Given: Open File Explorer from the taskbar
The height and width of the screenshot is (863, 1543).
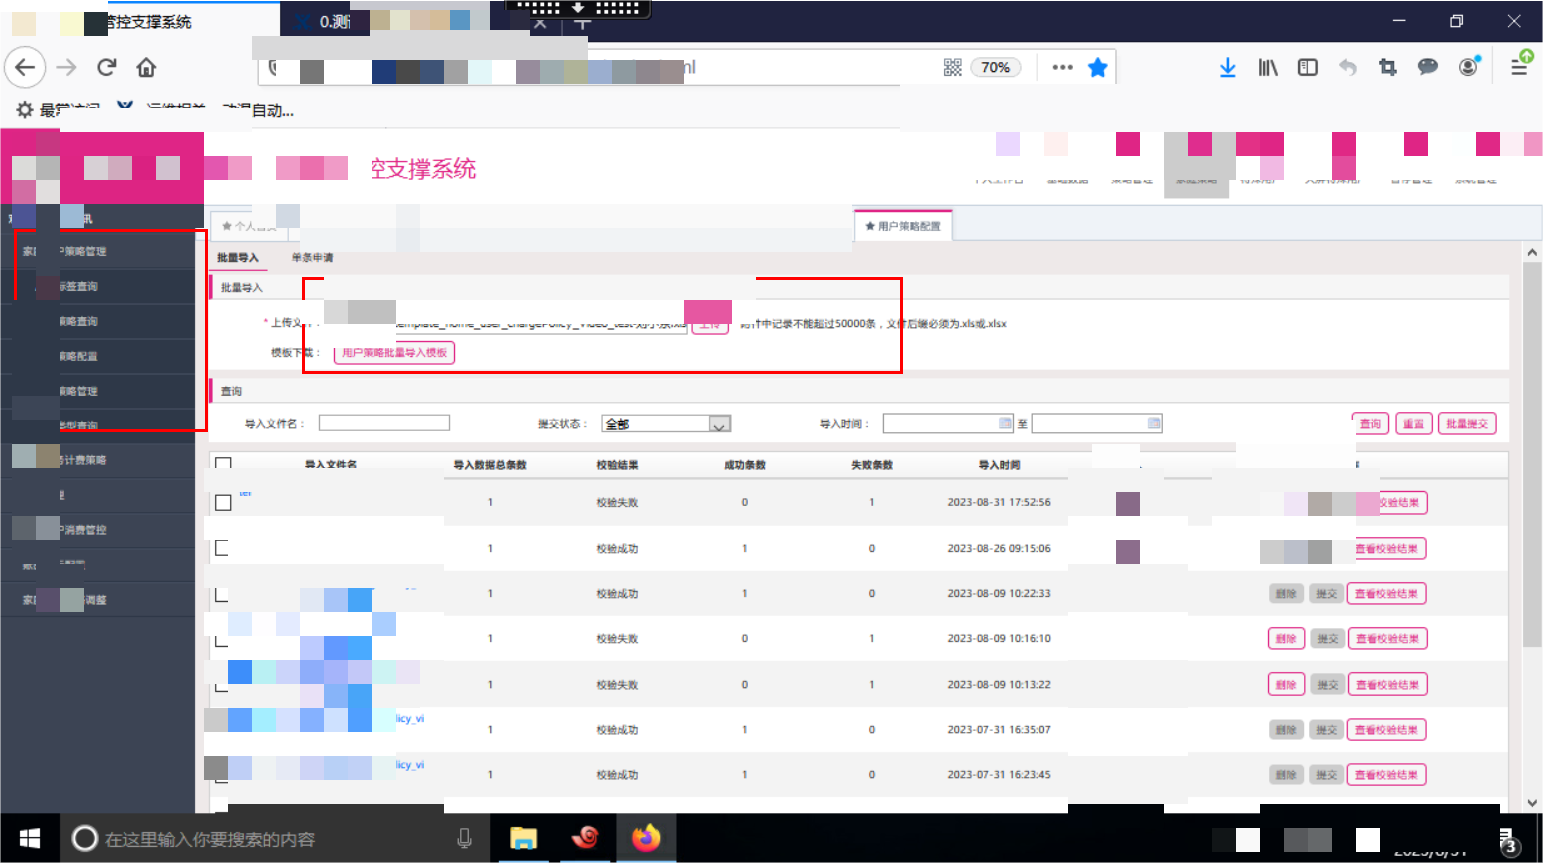Looking at the screenshot, I should click(523, 838).
